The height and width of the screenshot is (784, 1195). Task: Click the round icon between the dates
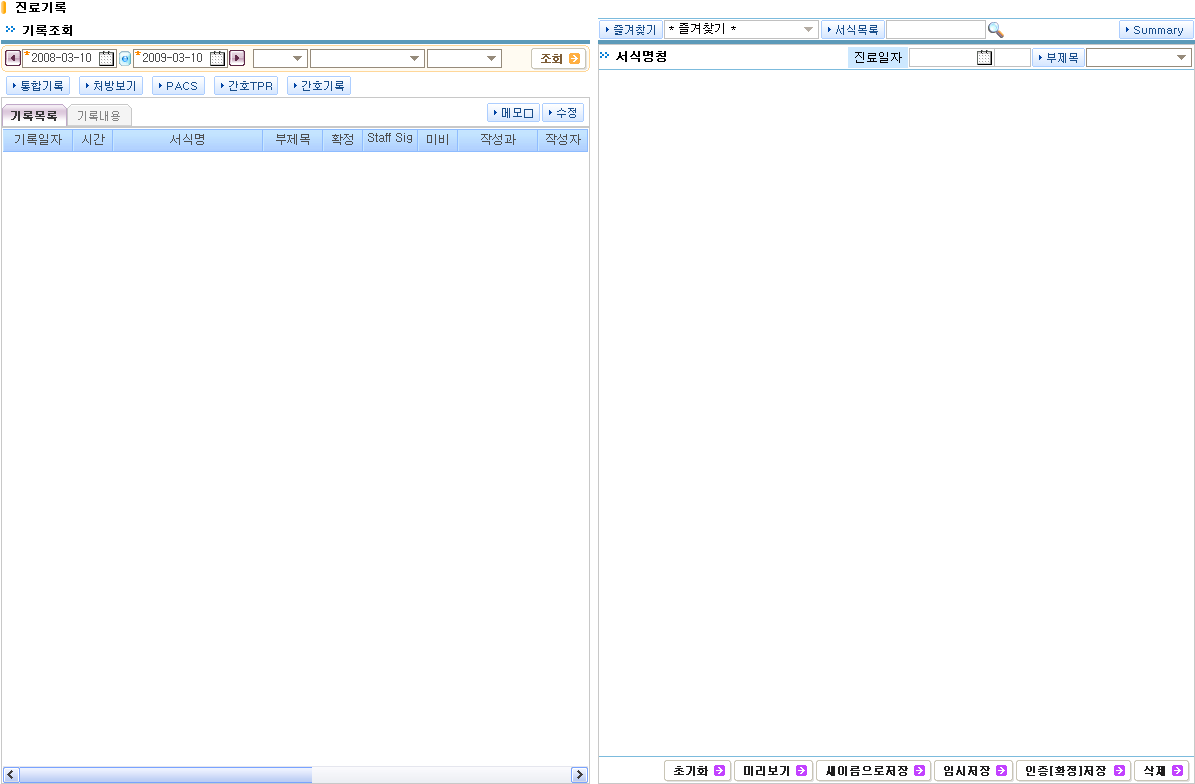[125, 59]
